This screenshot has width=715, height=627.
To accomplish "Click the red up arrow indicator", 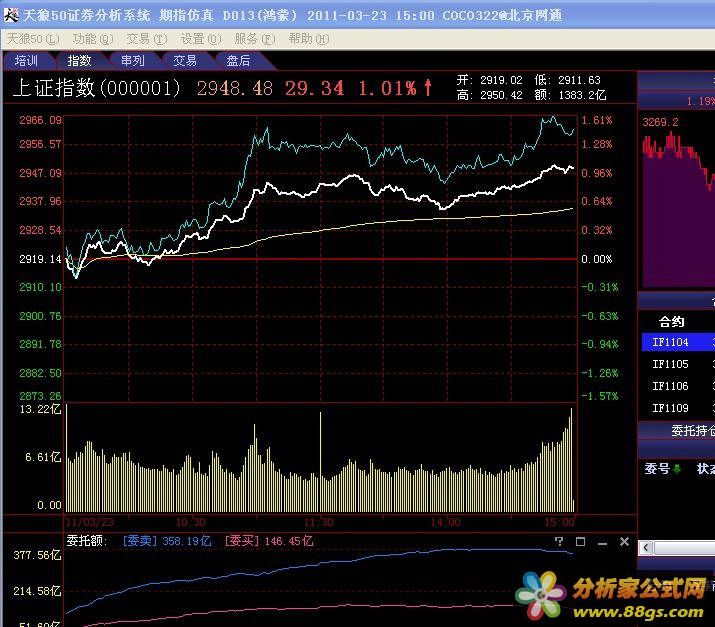I will click(427, 88).
